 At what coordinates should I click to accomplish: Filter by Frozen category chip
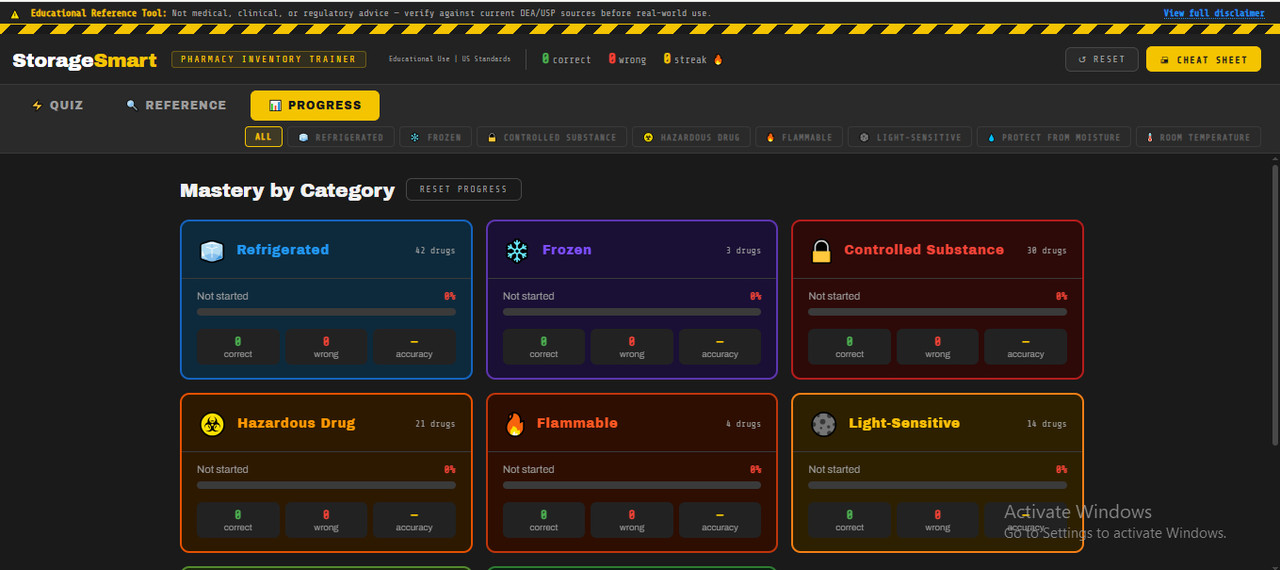436,137
